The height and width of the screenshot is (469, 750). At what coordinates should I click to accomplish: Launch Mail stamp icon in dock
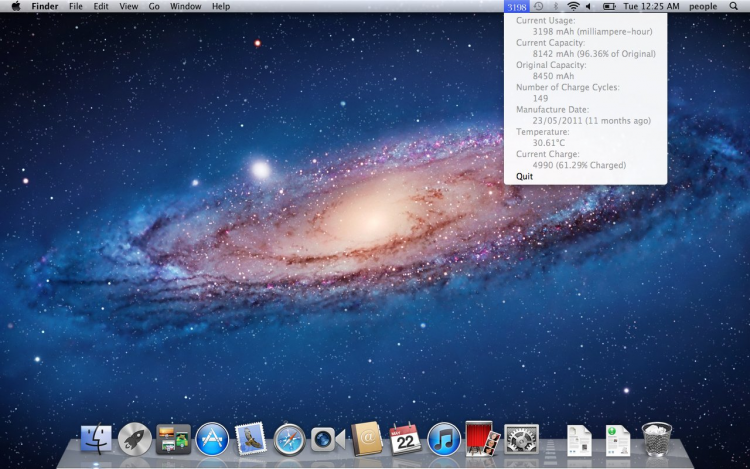250,439
